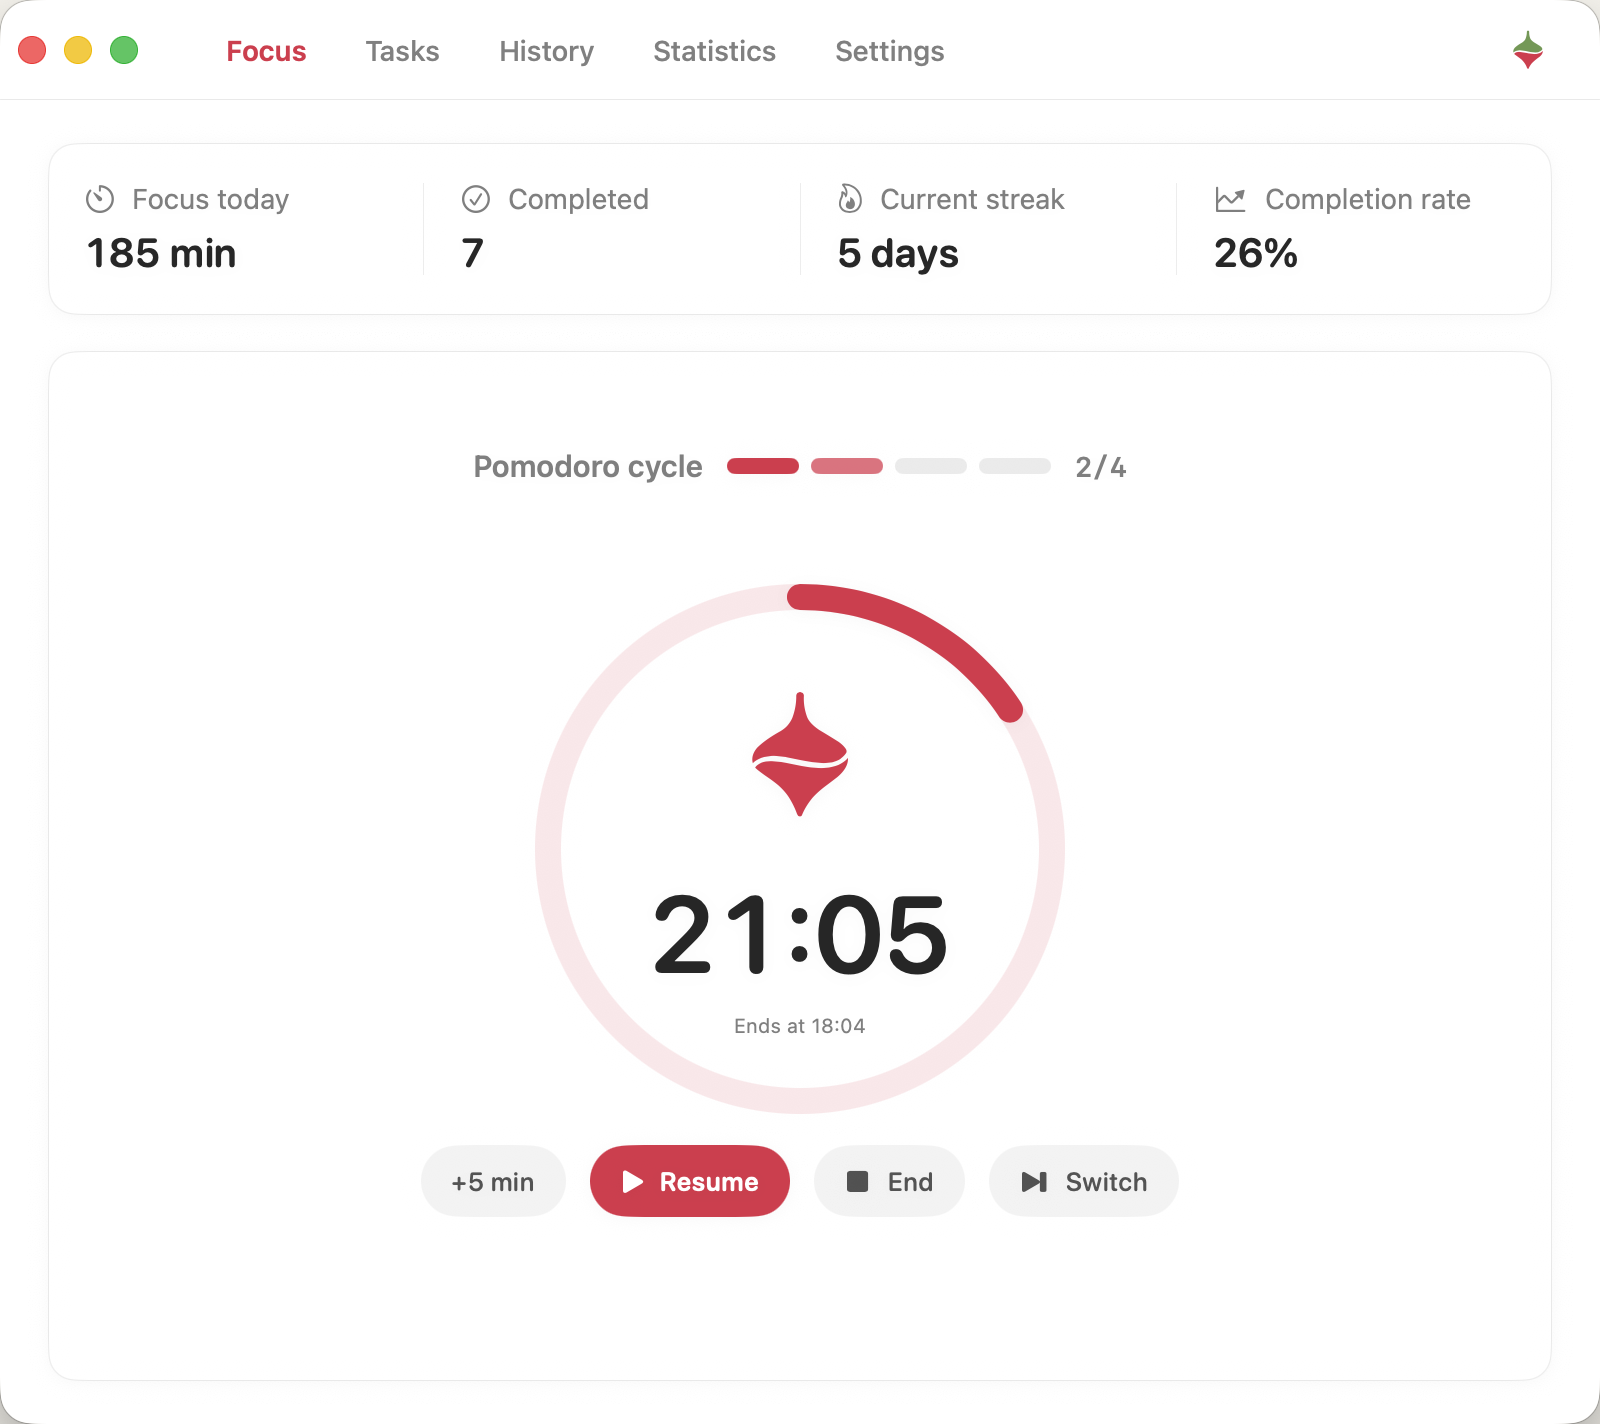Image resolution: width=1600 pixels, height=1424 pixels.
Task: Click the '26%' completion rate value
Action: click(x=1256, y=254)
